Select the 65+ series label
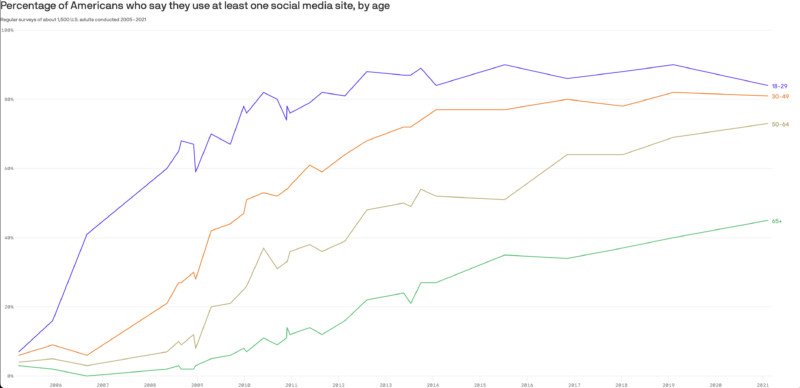Screen dimensions: 800x388 coord(777,221)
